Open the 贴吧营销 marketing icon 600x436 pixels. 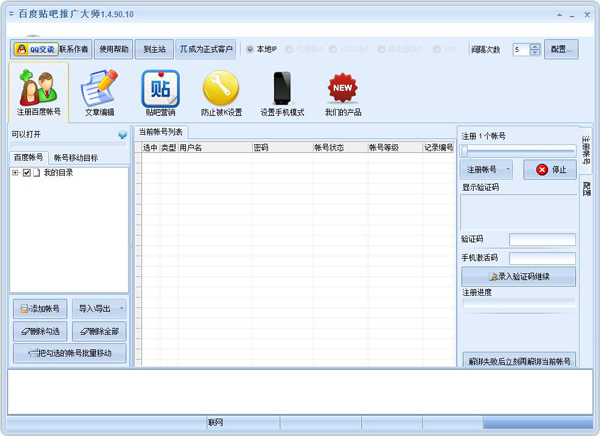pos(160,92)
